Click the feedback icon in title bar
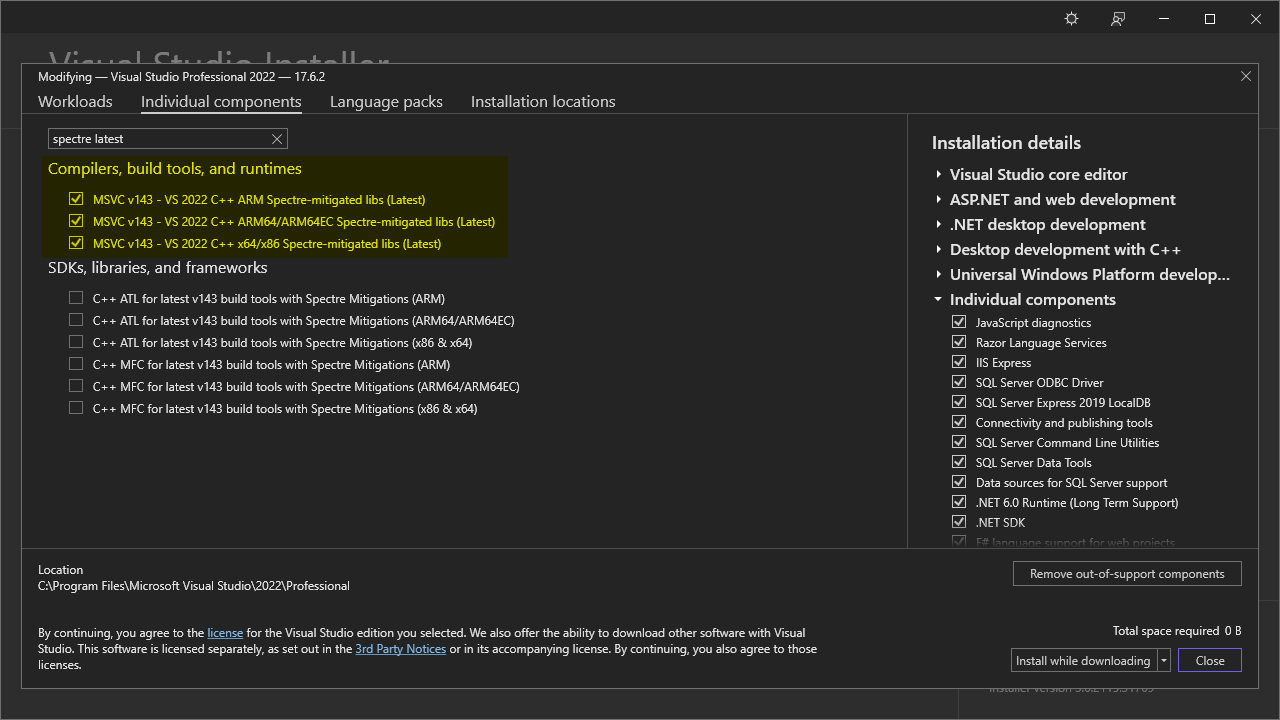1280x720 pixels. [1118, 19]
